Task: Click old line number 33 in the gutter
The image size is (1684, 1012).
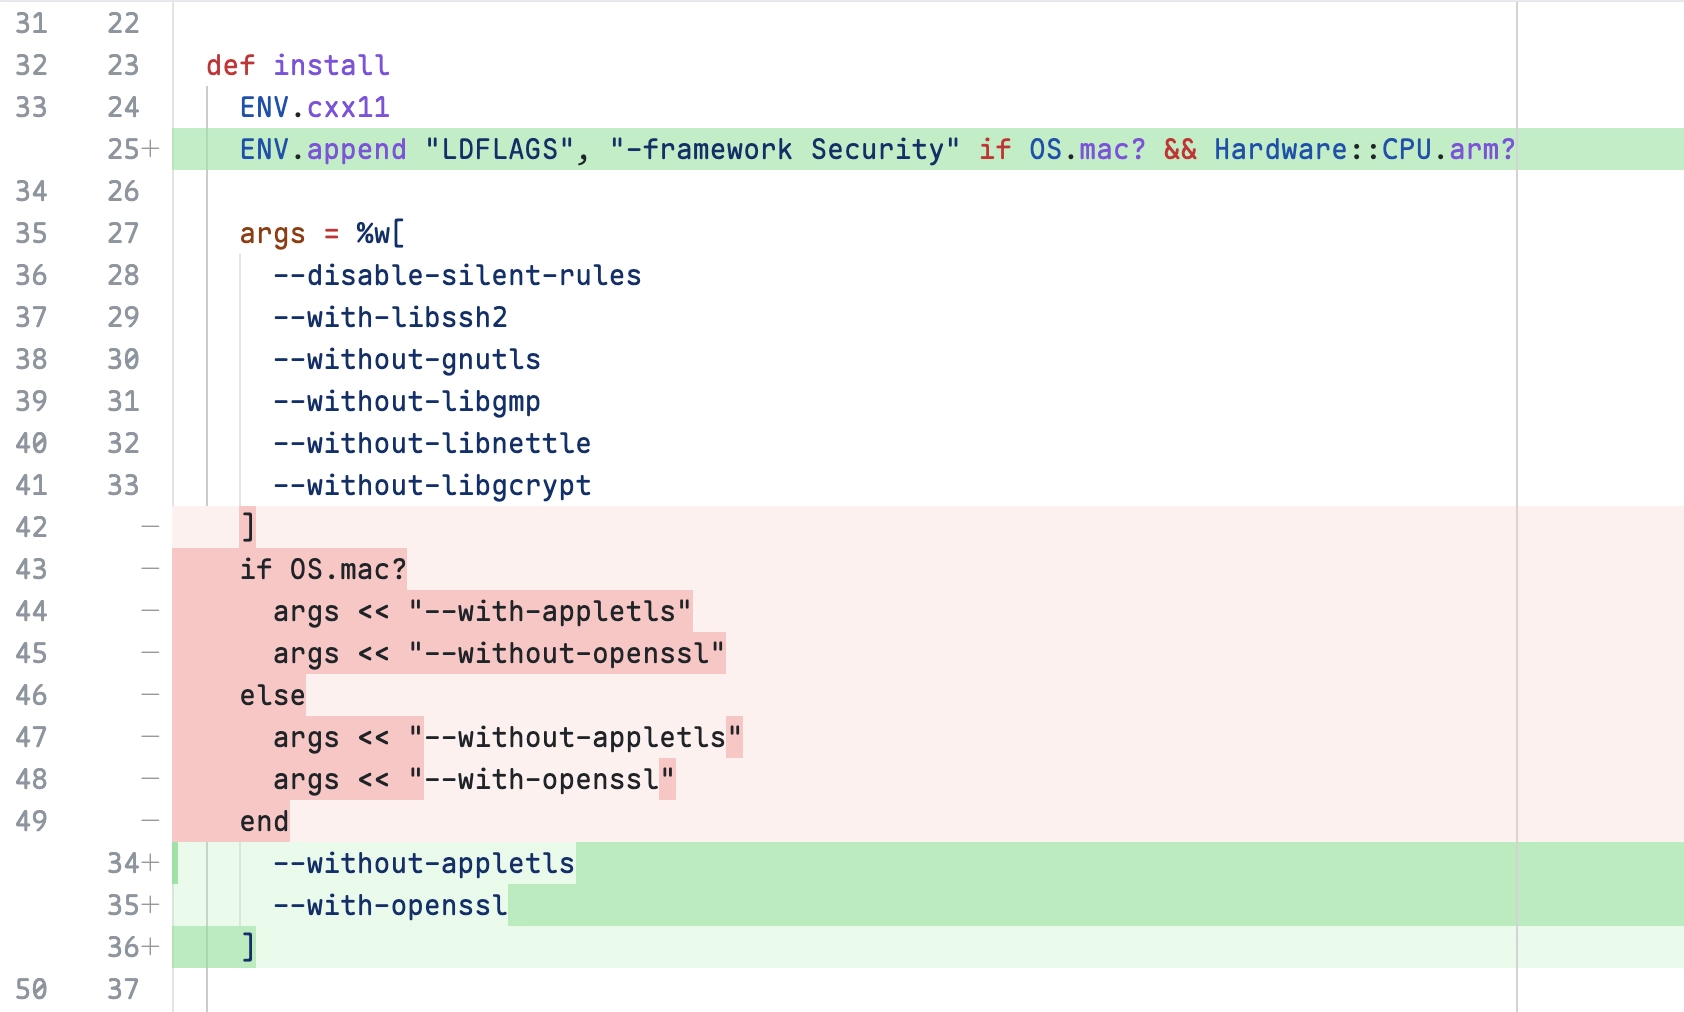Action: click(x=31, y=107)
